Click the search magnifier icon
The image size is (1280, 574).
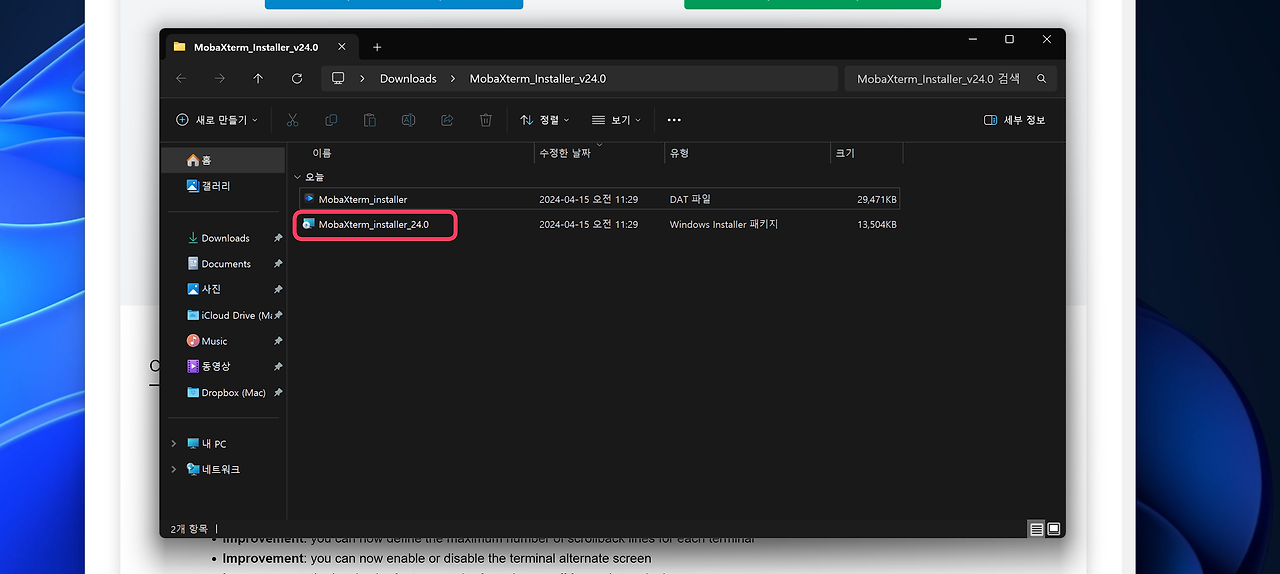1041,78
